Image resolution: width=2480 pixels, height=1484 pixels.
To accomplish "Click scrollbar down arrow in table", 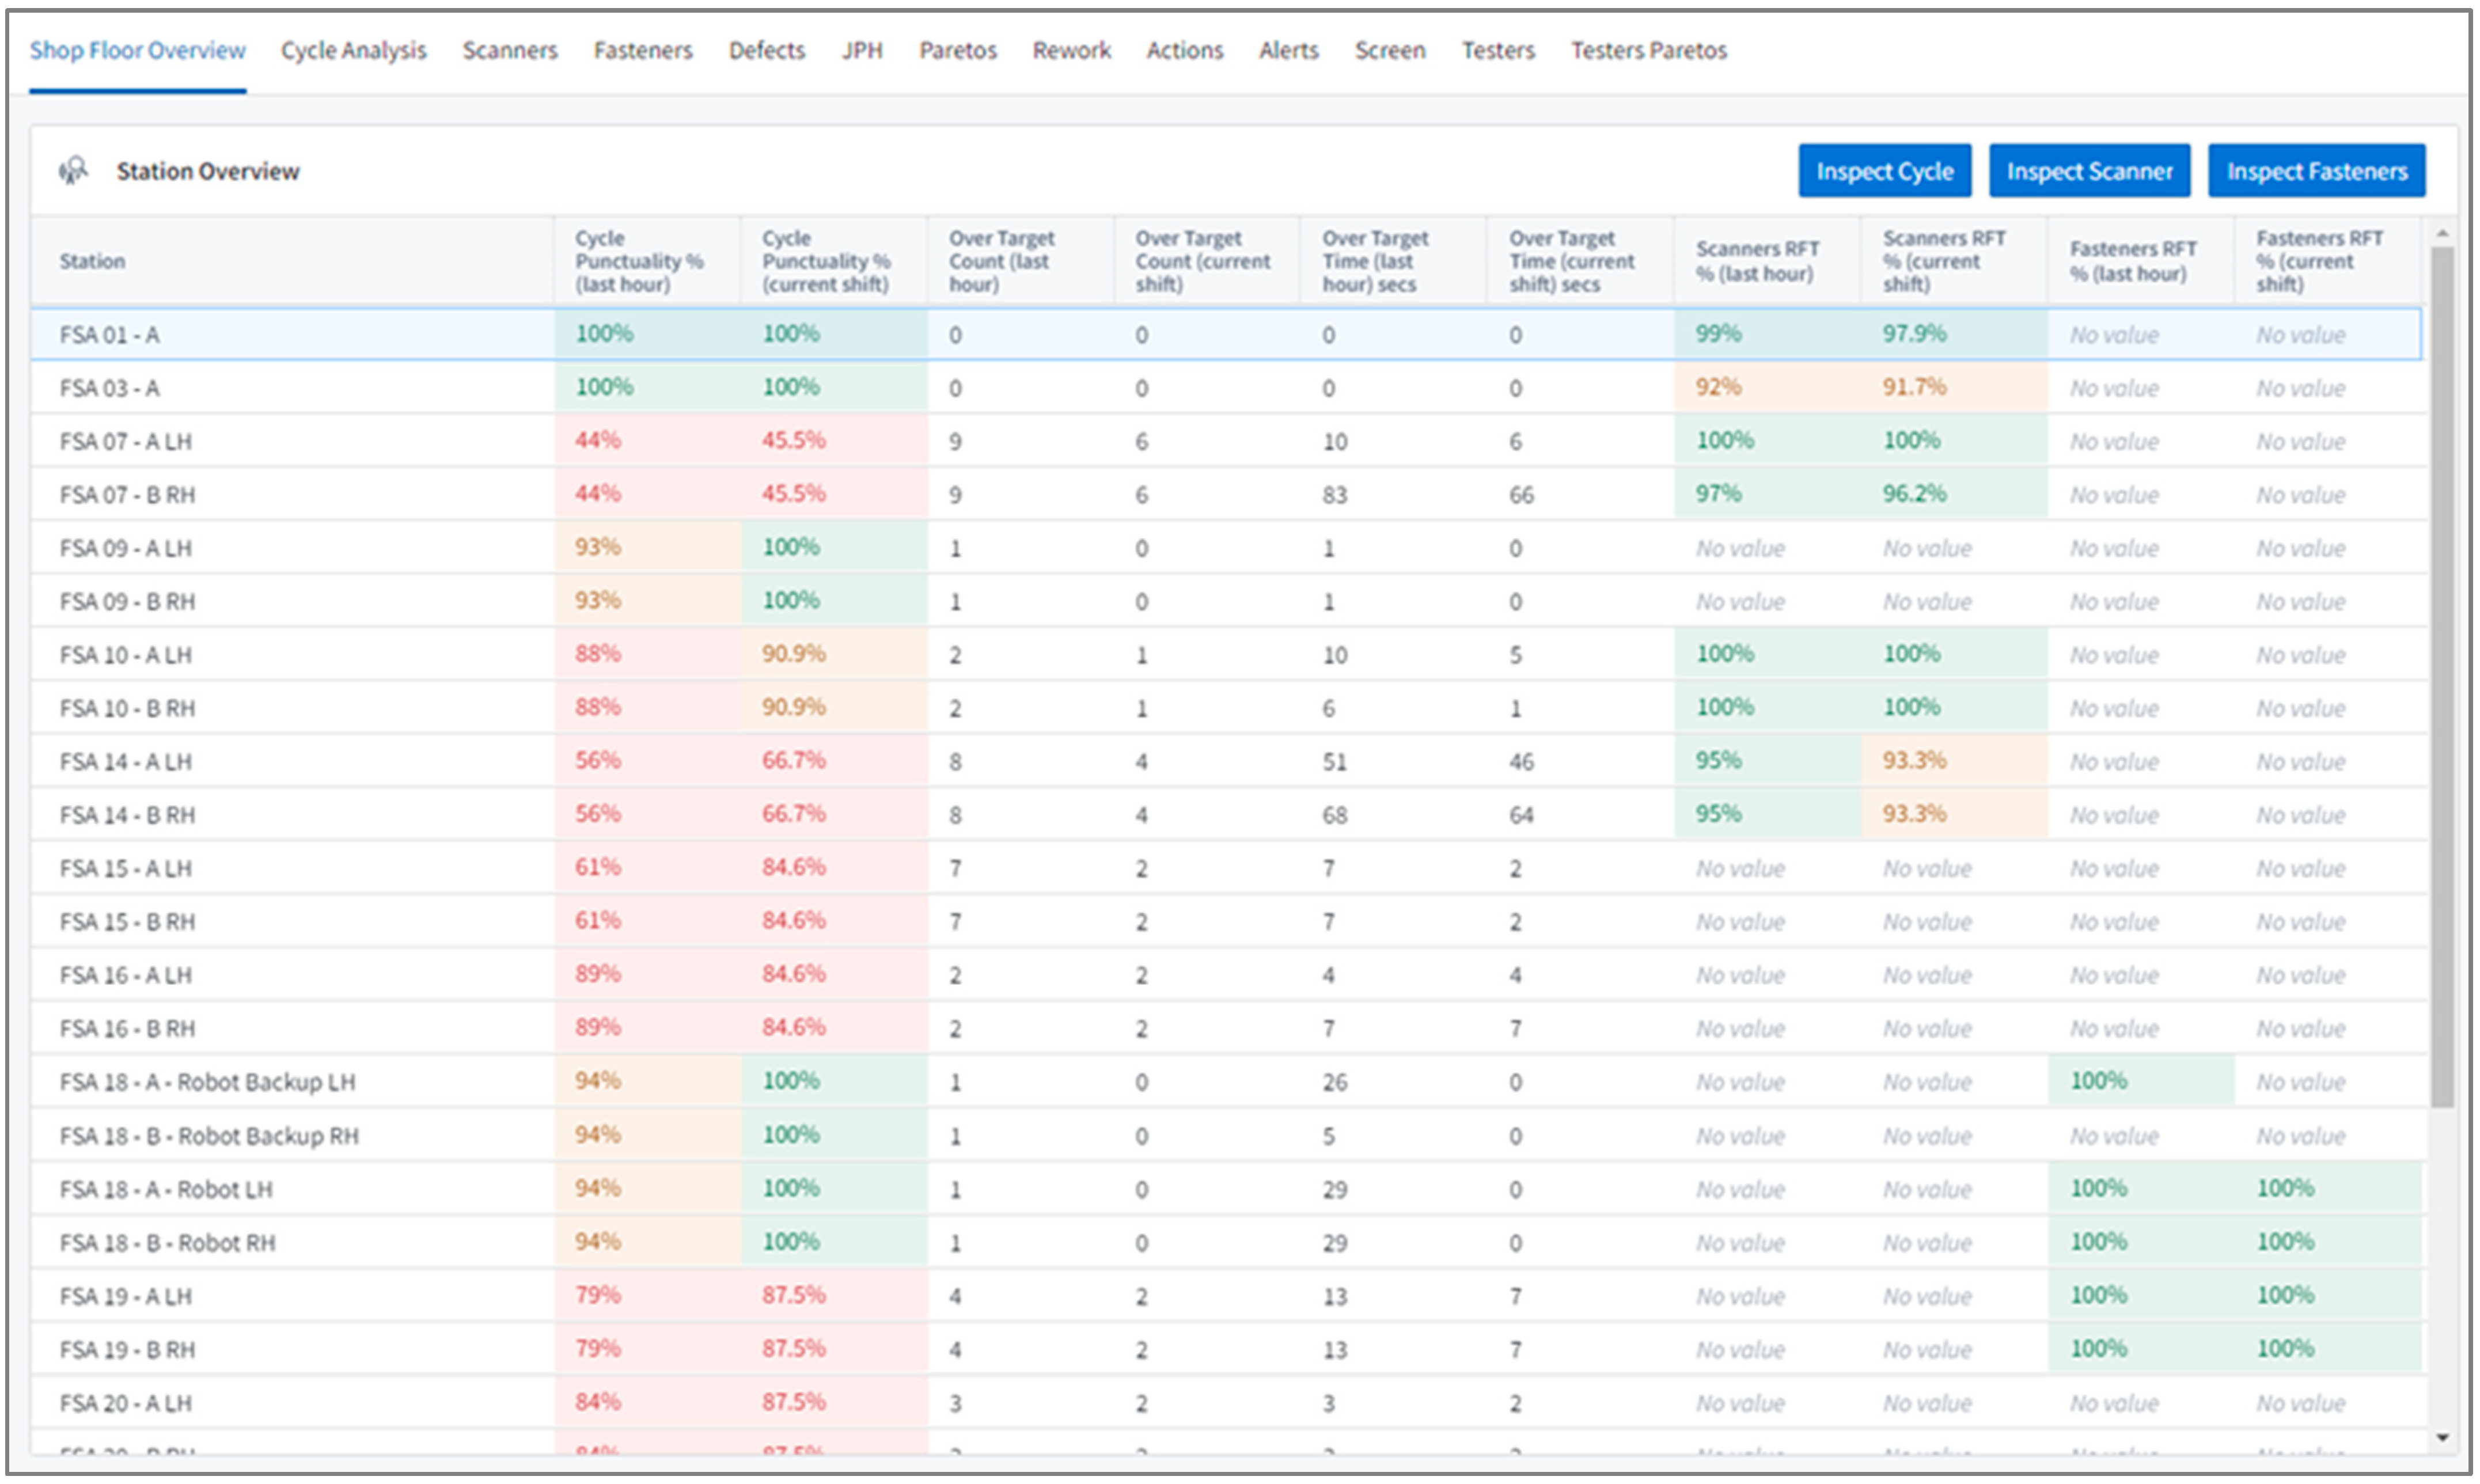I will 2442,1438.
